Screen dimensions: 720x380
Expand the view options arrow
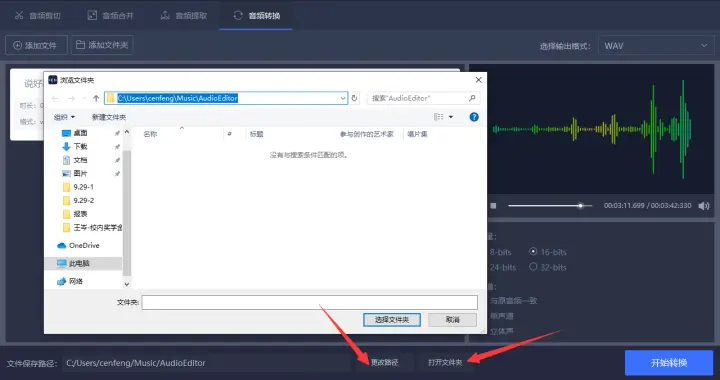(x=451, y=117)
